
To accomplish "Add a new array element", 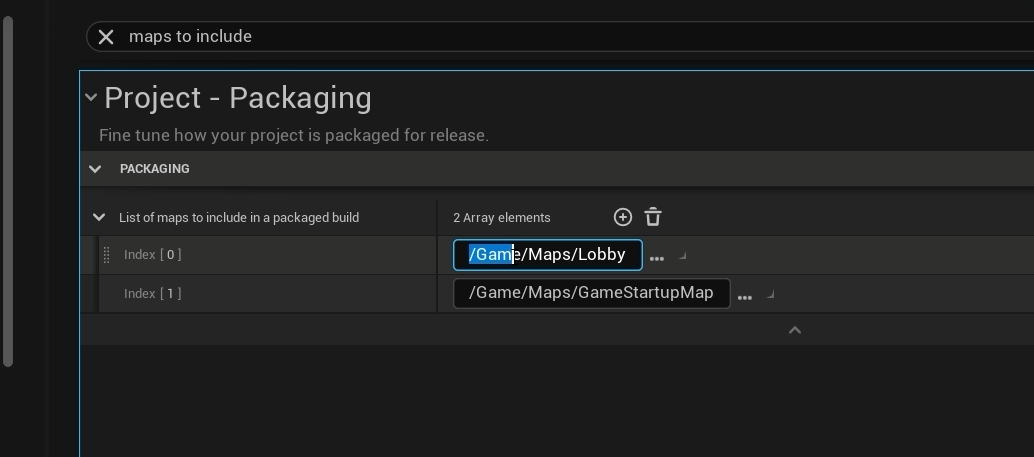I will pos(623,217).
